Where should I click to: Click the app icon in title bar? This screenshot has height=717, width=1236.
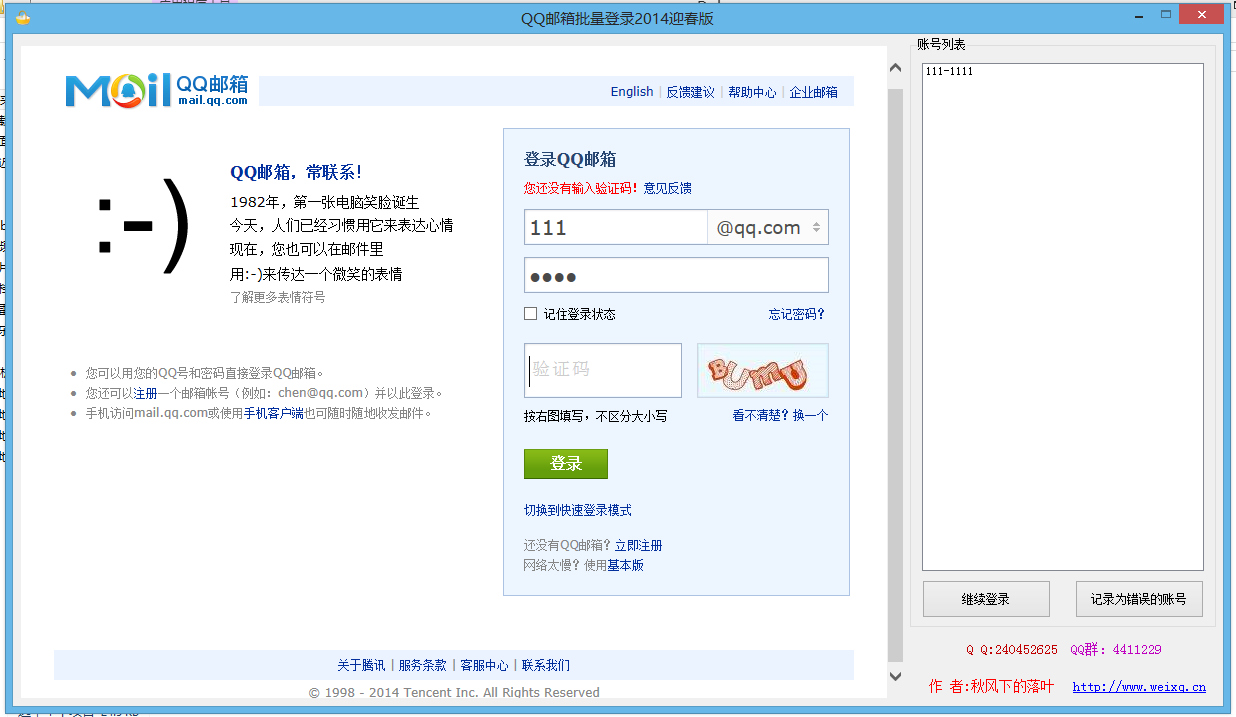(x=22, y=18)
